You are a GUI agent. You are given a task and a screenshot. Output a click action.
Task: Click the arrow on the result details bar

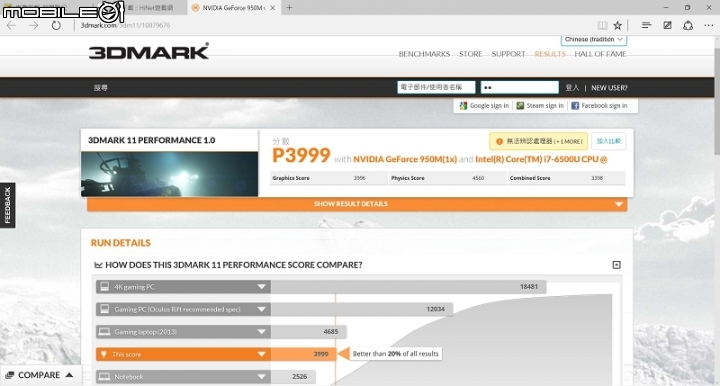tap(619, 204)
